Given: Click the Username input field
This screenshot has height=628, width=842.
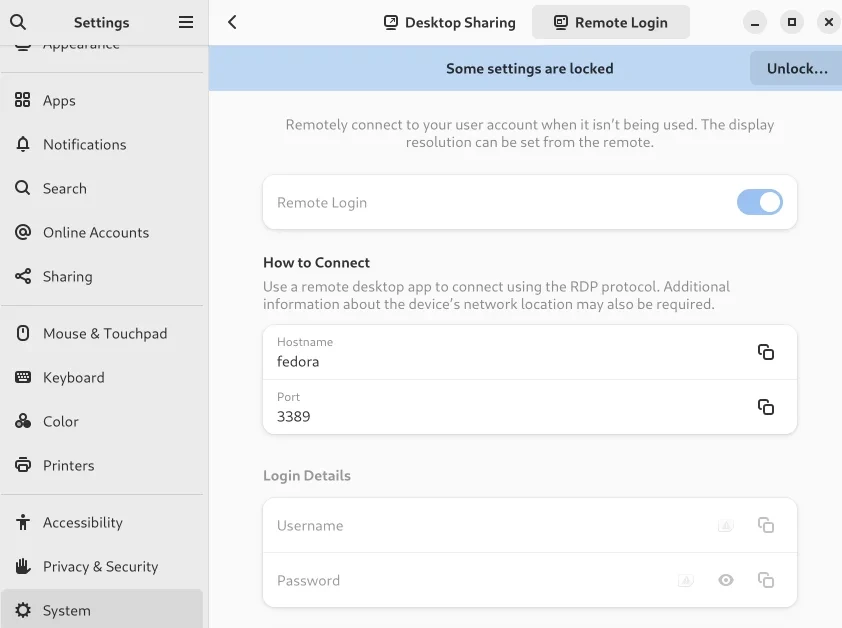Looking at the screenshot, I should pyautogui.click(x=529, y=525).
